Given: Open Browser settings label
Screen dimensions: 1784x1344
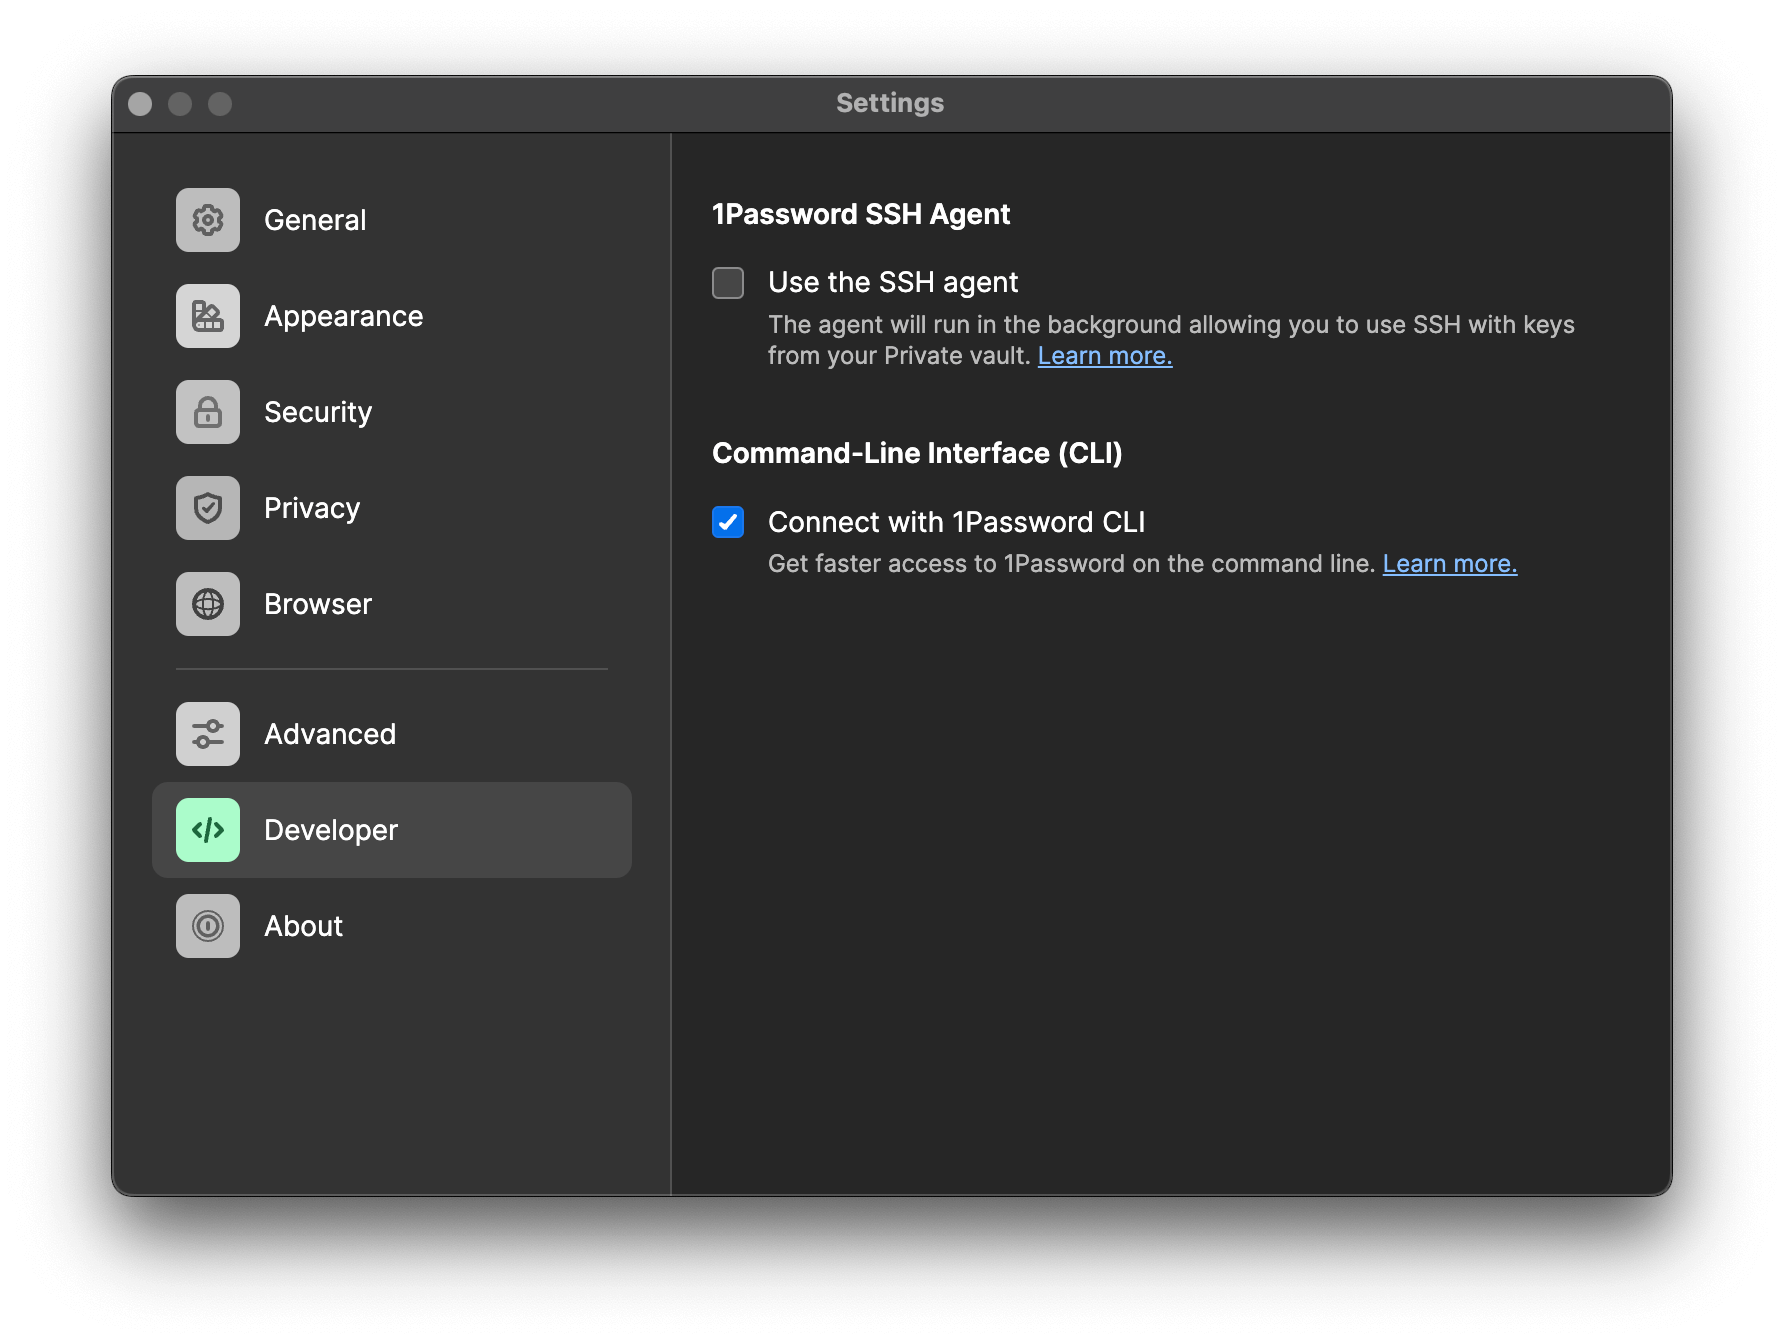Looking at the screenshot, I should (x=318, y=604).
